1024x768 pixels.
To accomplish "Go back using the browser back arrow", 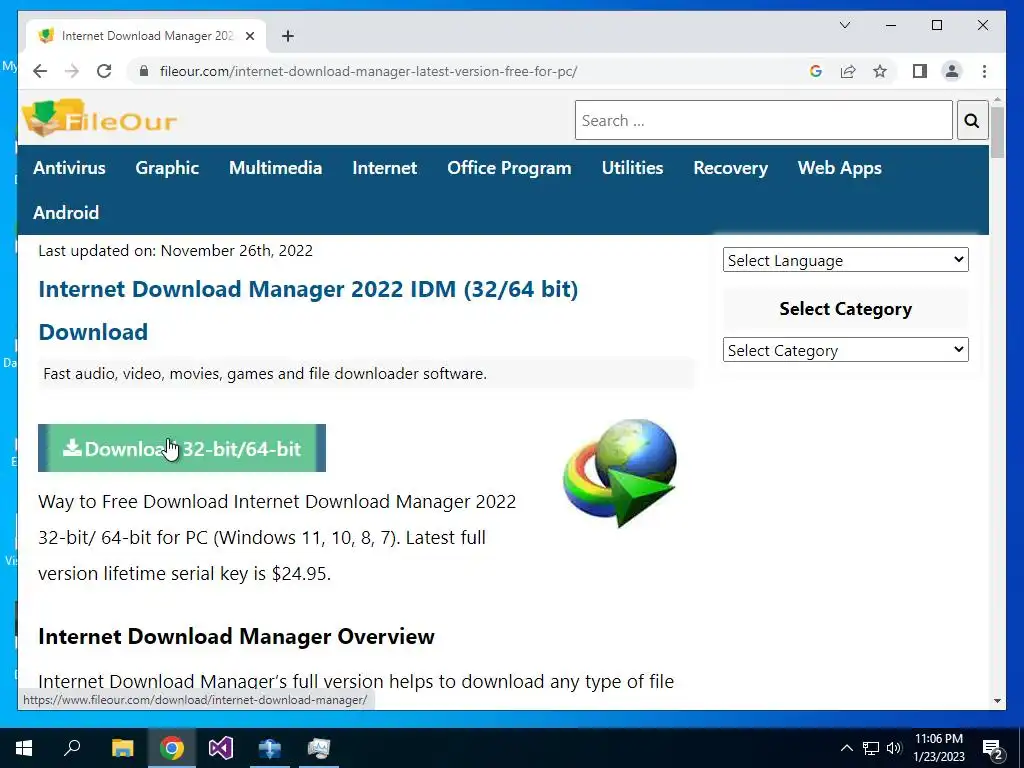I will [40, 71].
